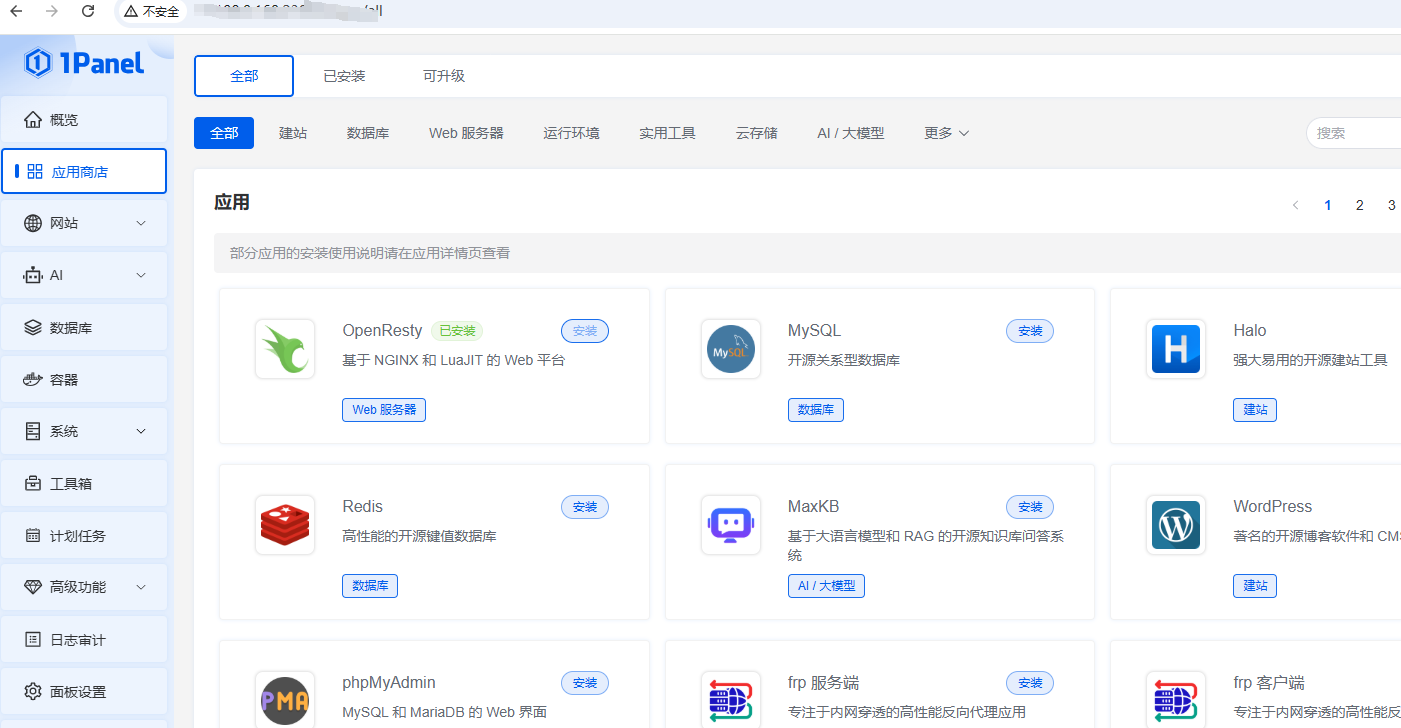Open the MaxKB robot icon
Image resolution: width=1401 pixels, height=728 pixels.
click(x=730, y=524)
